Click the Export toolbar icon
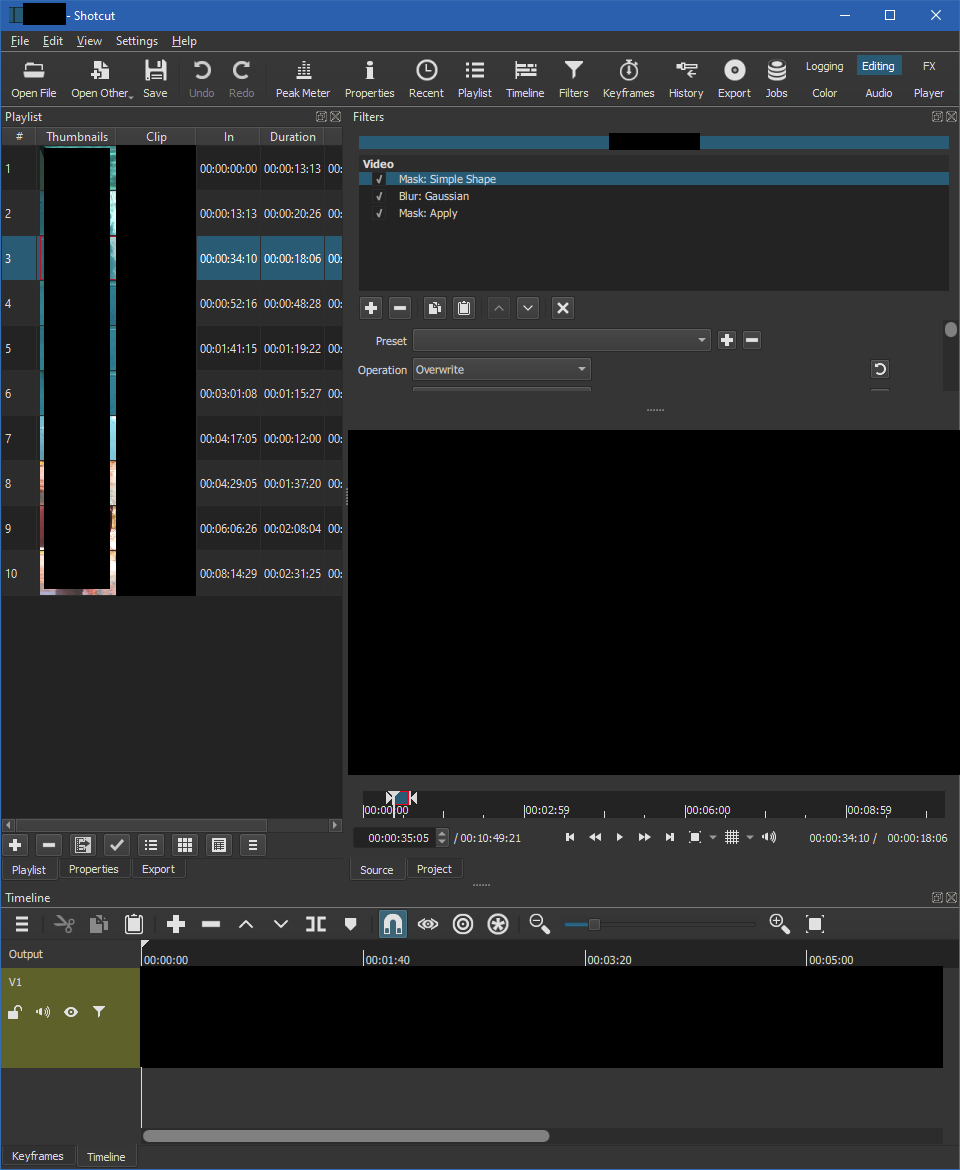Screen dimensions: 960x1170 point(734,79)
